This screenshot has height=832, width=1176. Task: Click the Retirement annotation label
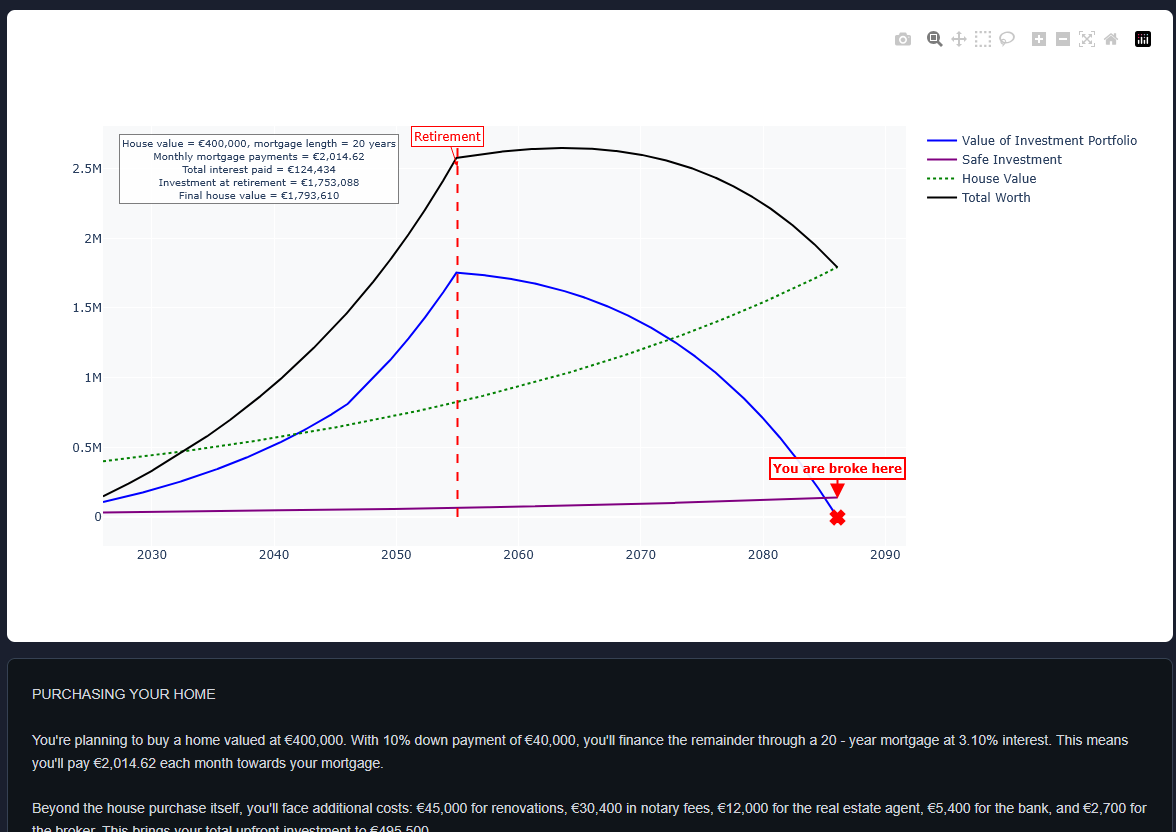tap(447, 136)
